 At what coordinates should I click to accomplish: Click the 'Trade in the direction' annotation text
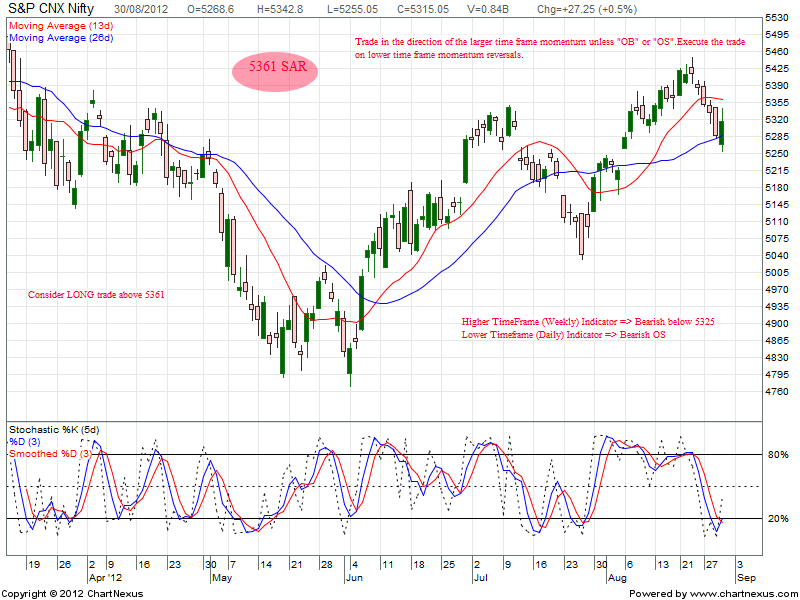[550, 48]
